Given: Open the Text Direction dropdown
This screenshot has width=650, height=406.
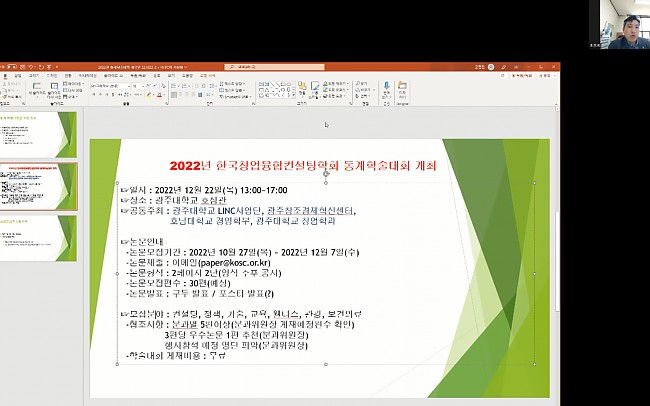Looking at the screenshot, I should click(x=233, y=83).
